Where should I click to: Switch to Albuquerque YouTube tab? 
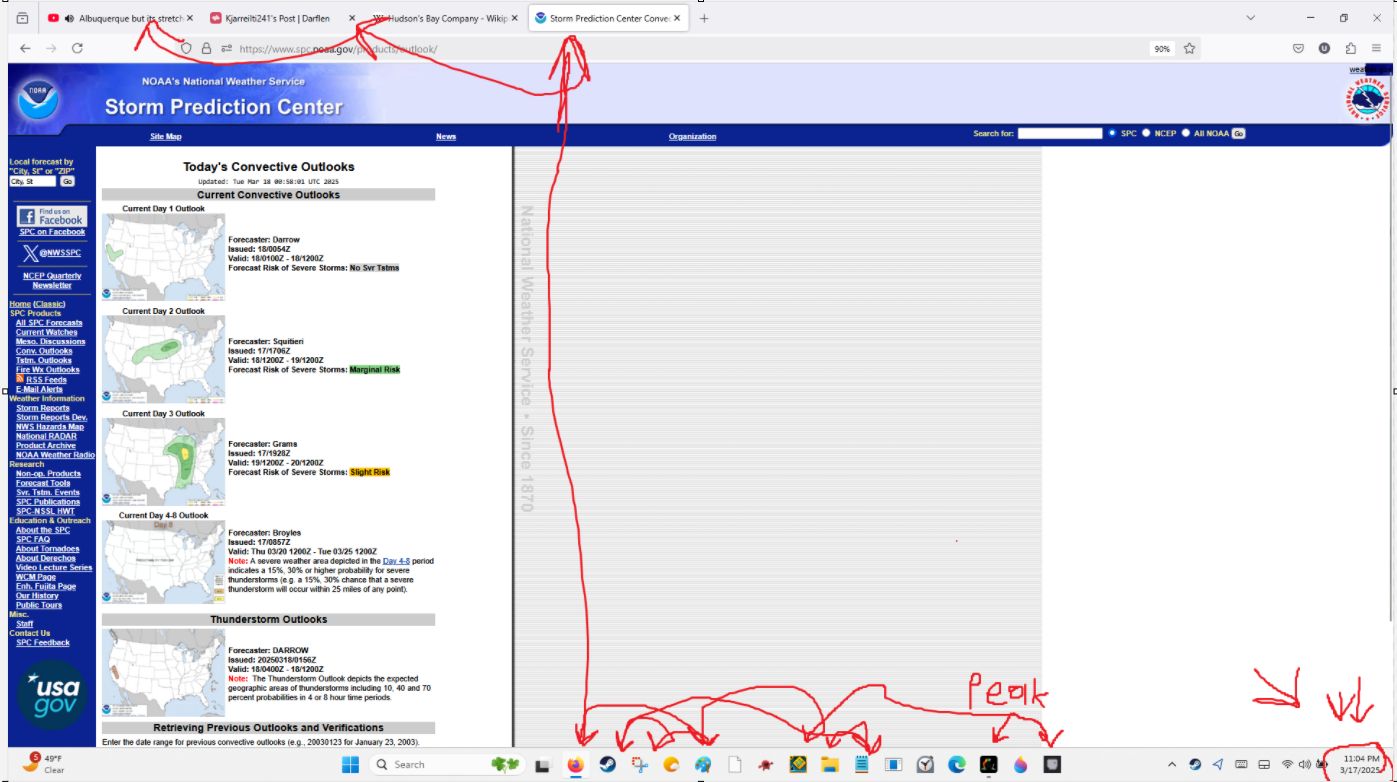coord(120,18)
